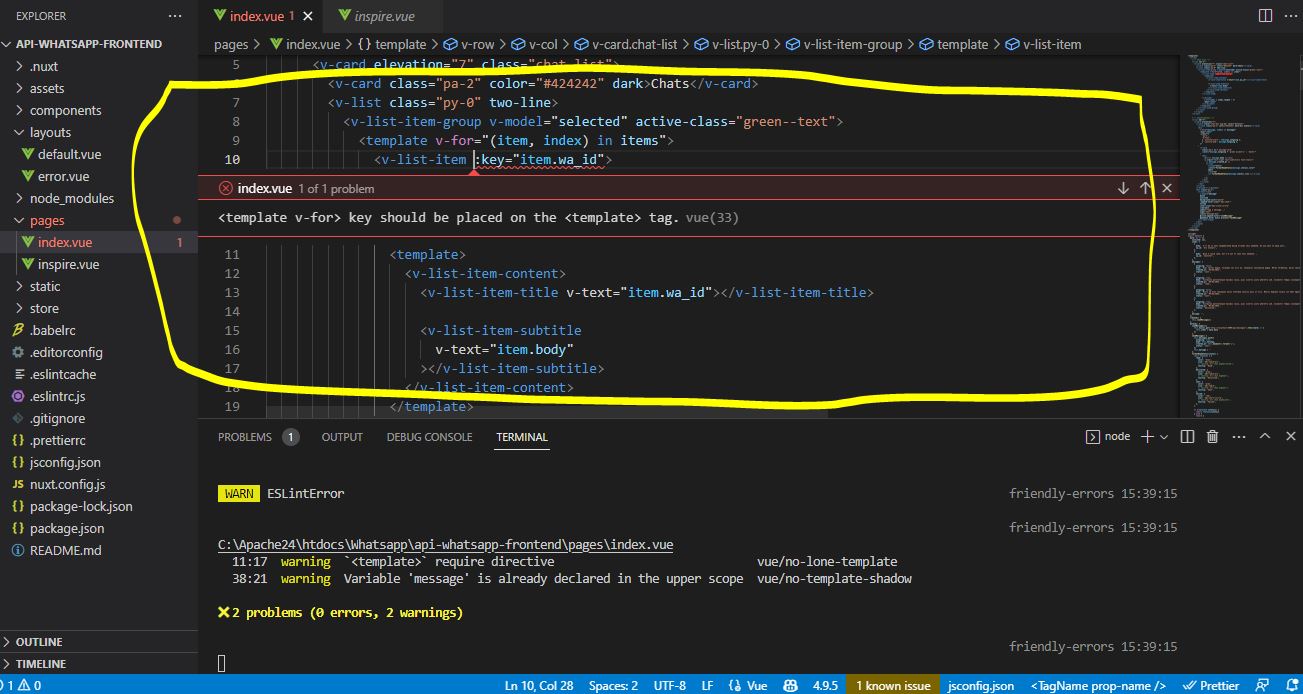Go to next problem with the down arrow

click(1122, 186)
